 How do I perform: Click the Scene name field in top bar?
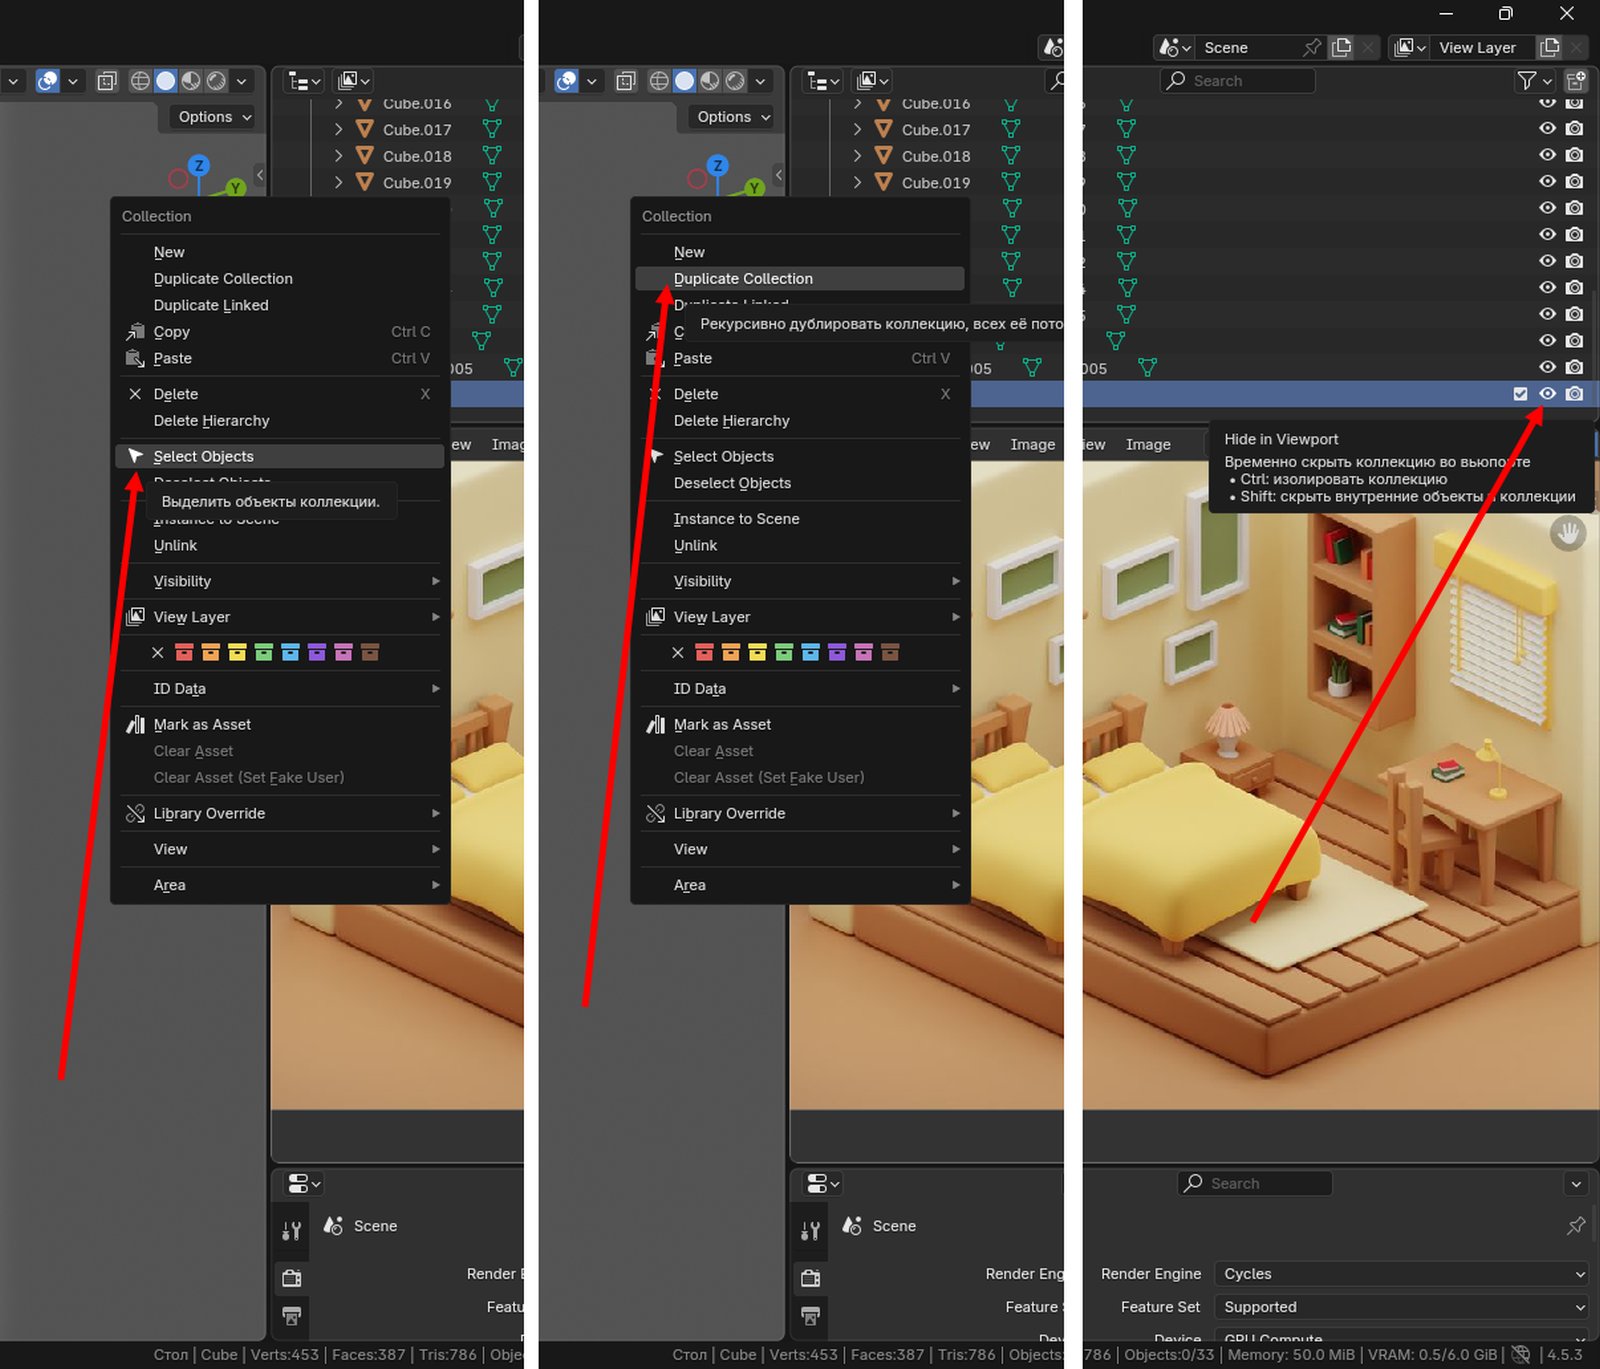[1245, 47]
